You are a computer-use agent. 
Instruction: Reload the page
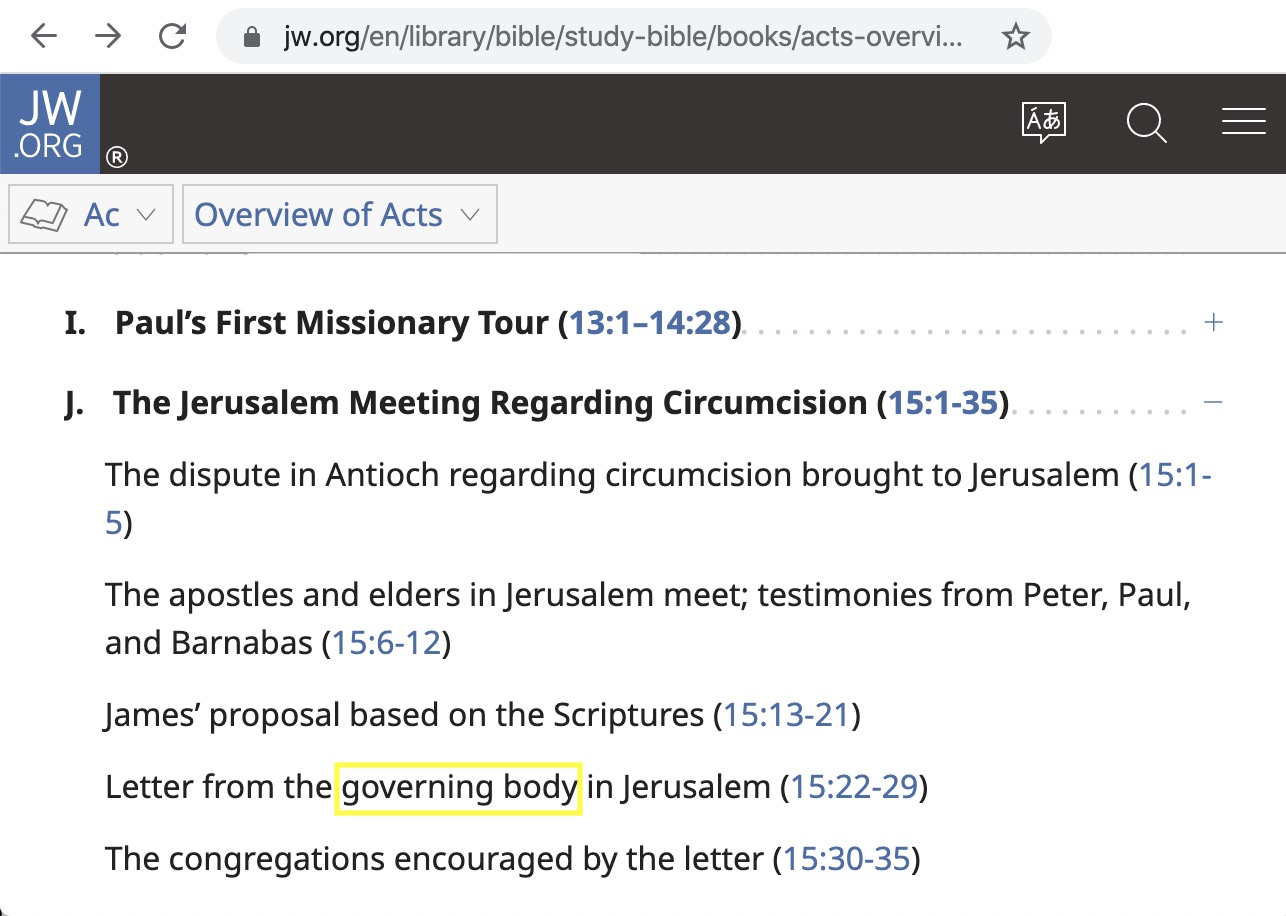(x=172, y=37)
